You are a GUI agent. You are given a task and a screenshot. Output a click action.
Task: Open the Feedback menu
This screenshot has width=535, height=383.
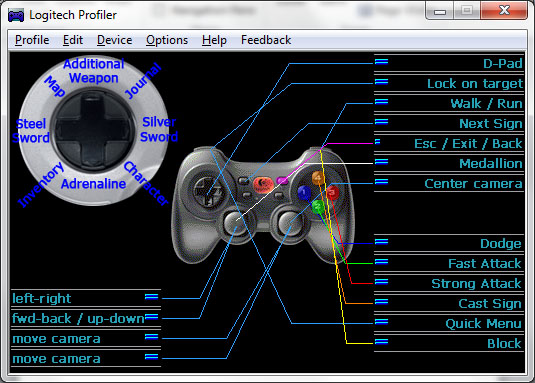pyautogui.click(x=266, y=40)
